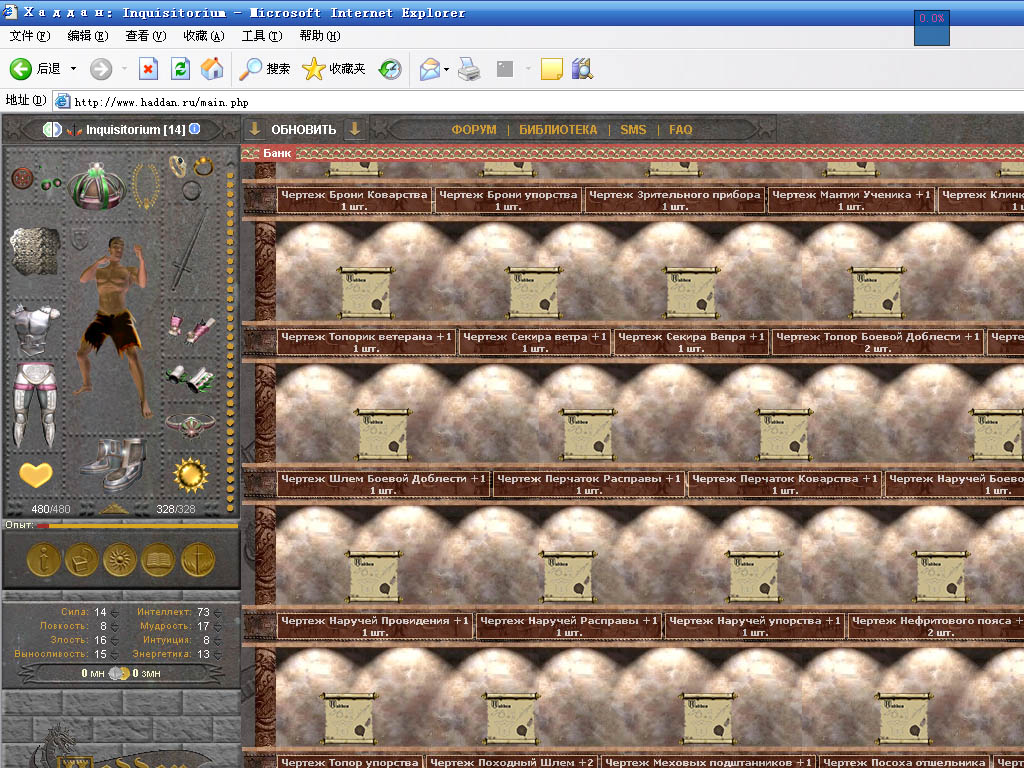
Task: Open the Back button history dropdown arrow
Action: pyautogui.click(x=73, y=69)
